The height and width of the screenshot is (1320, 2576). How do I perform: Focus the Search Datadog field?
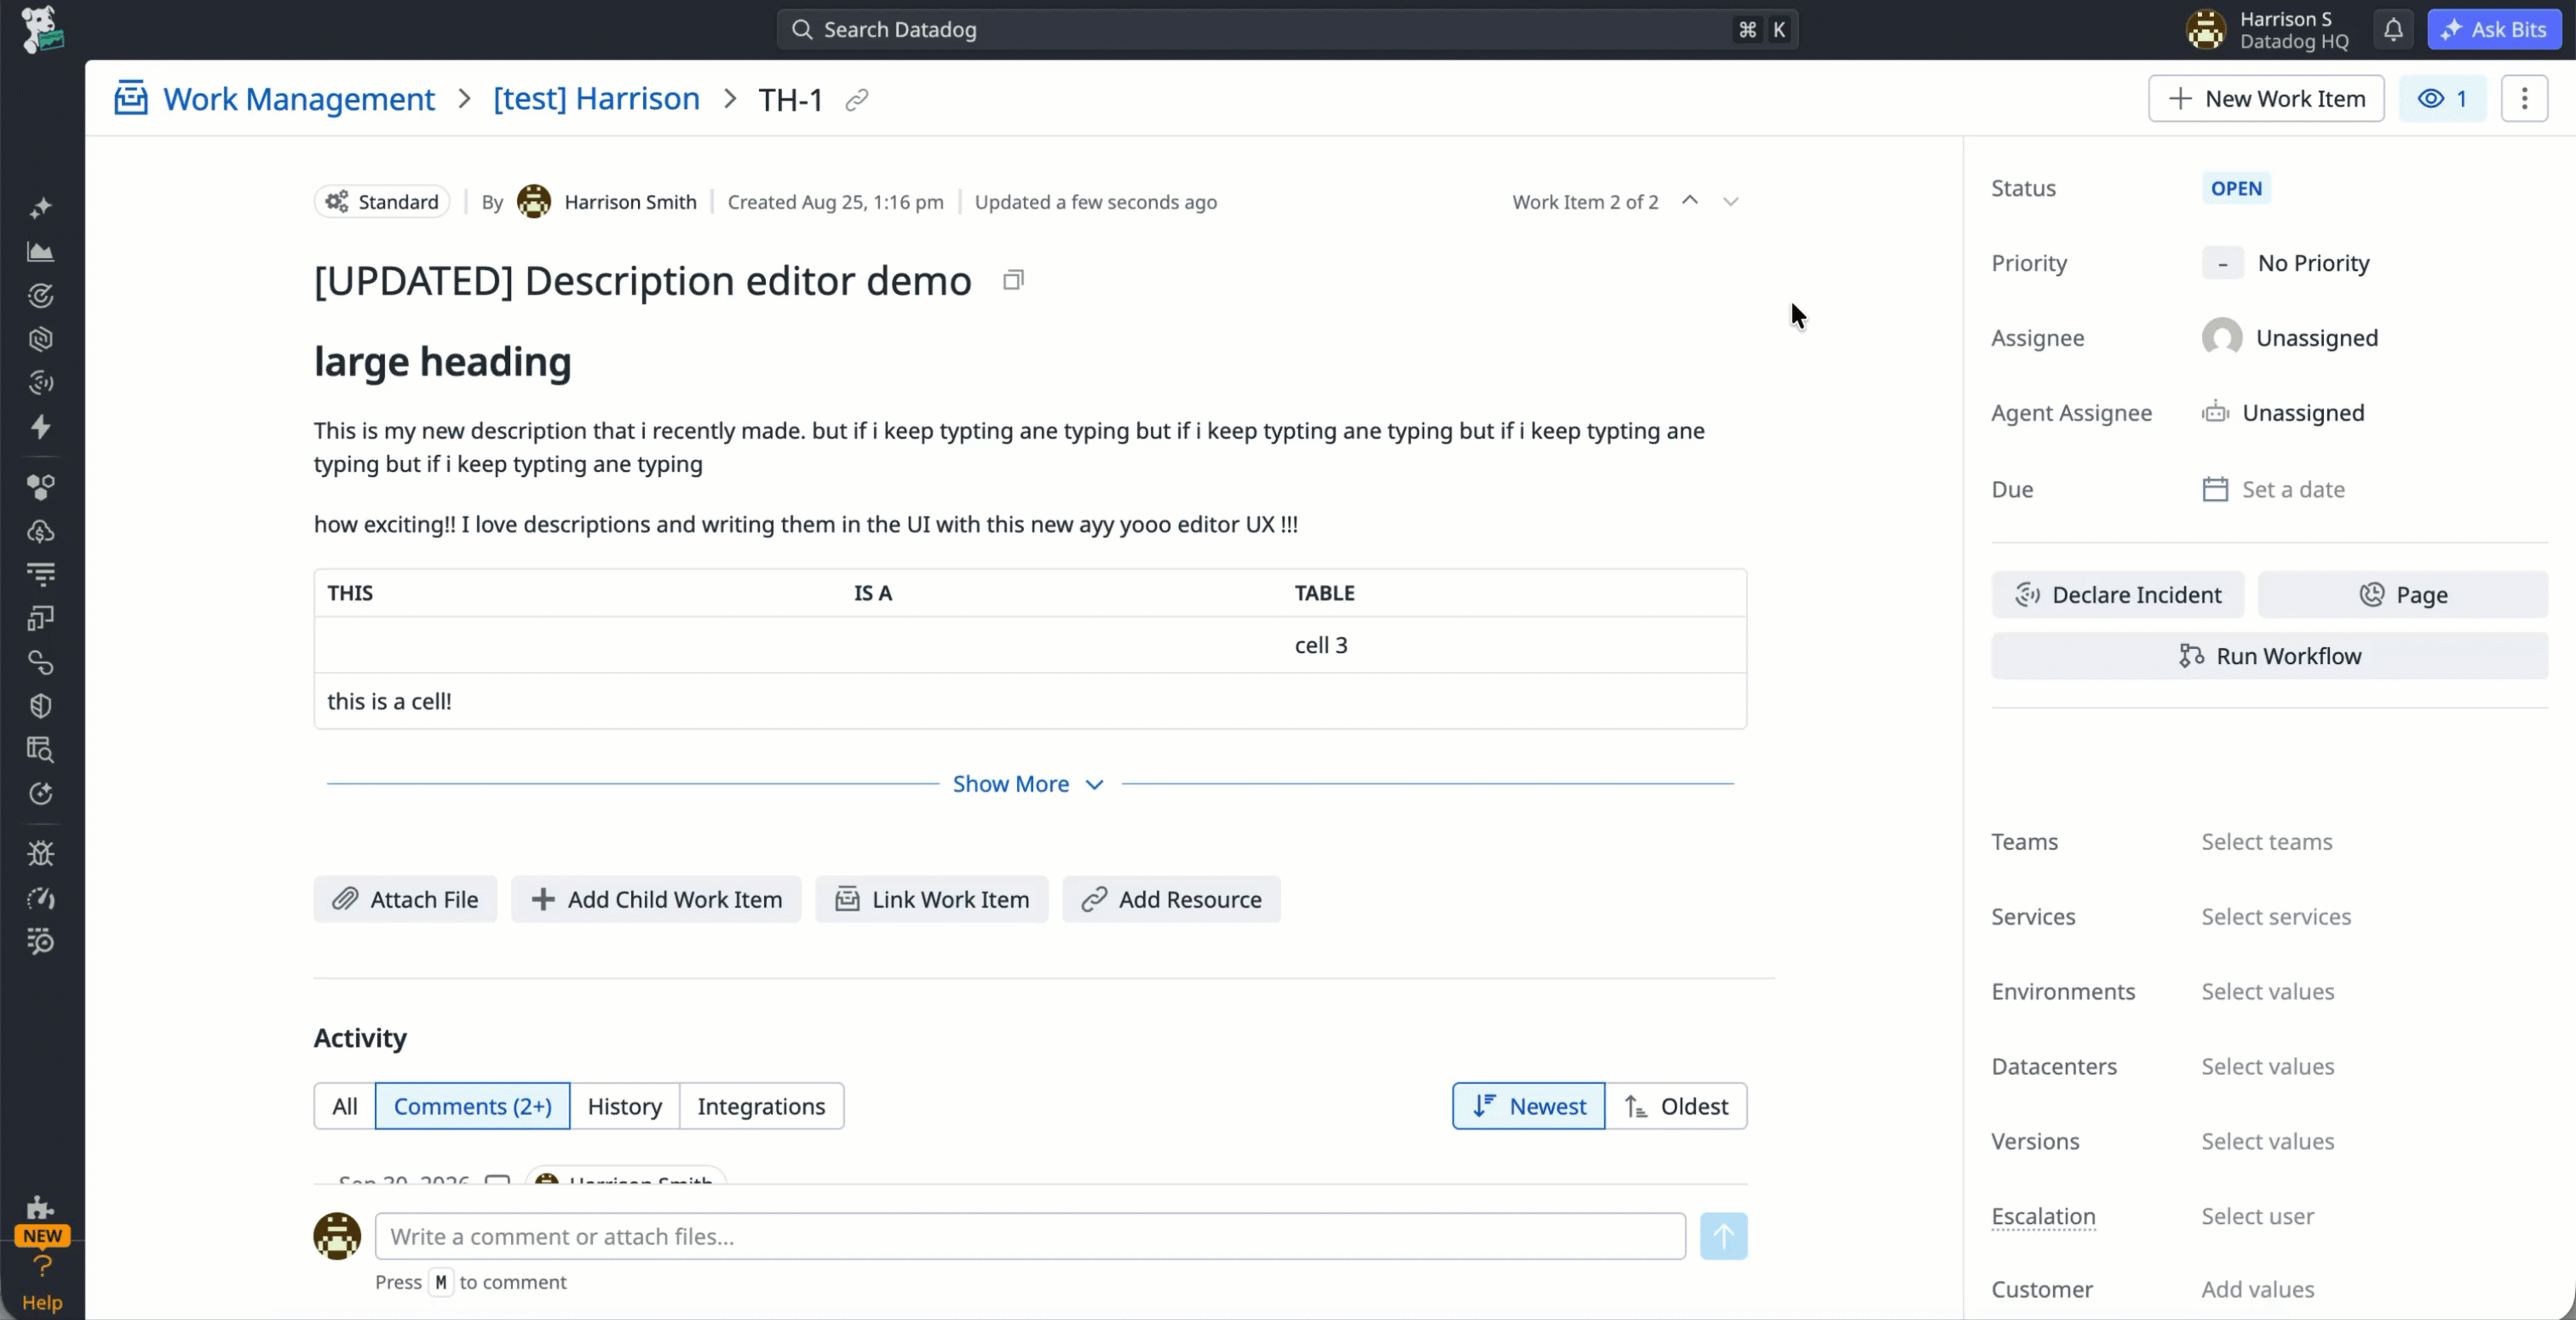click(x=1287, y=29)
